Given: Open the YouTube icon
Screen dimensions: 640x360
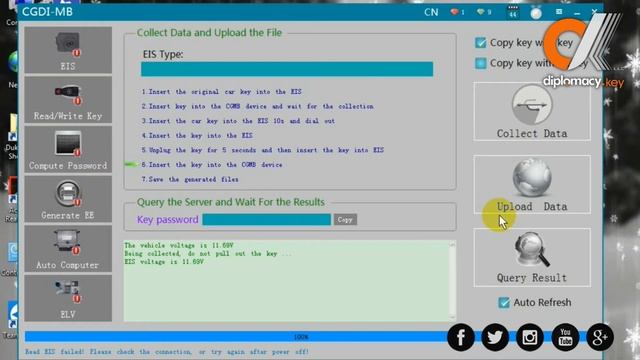Looking at the screenshot, I should (x=565, y=337).
